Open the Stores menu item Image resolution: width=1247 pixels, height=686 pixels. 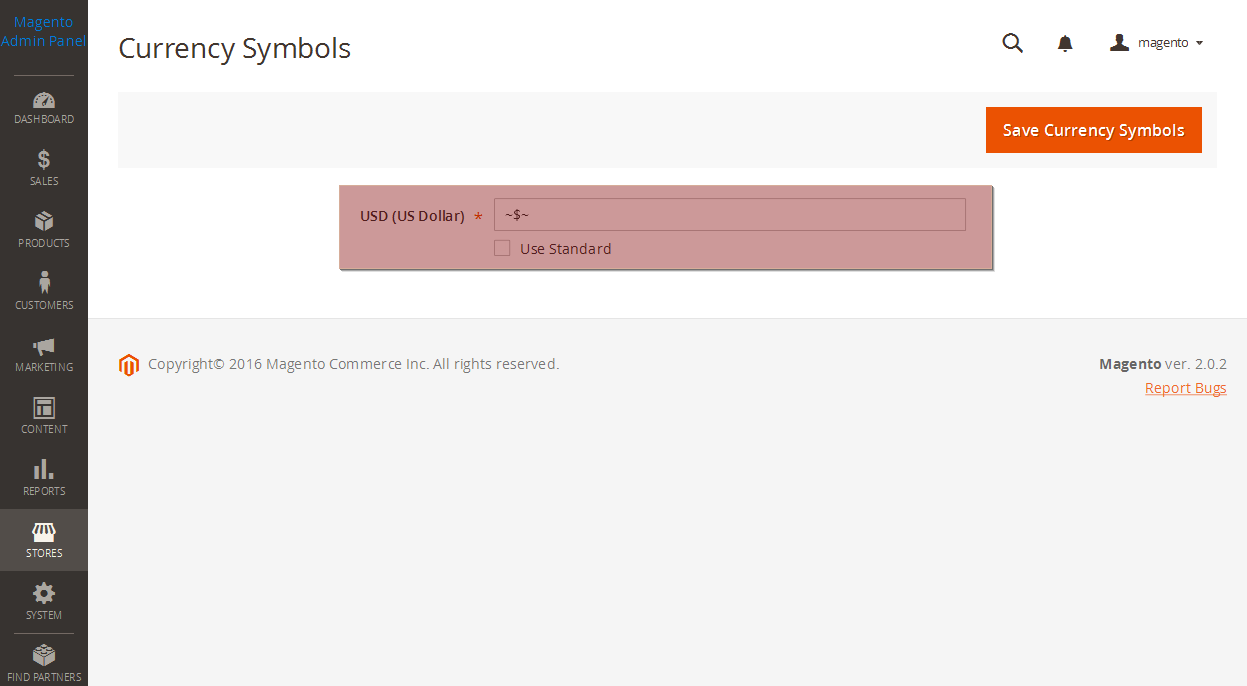pyautogui.click(x=44, y=540)
